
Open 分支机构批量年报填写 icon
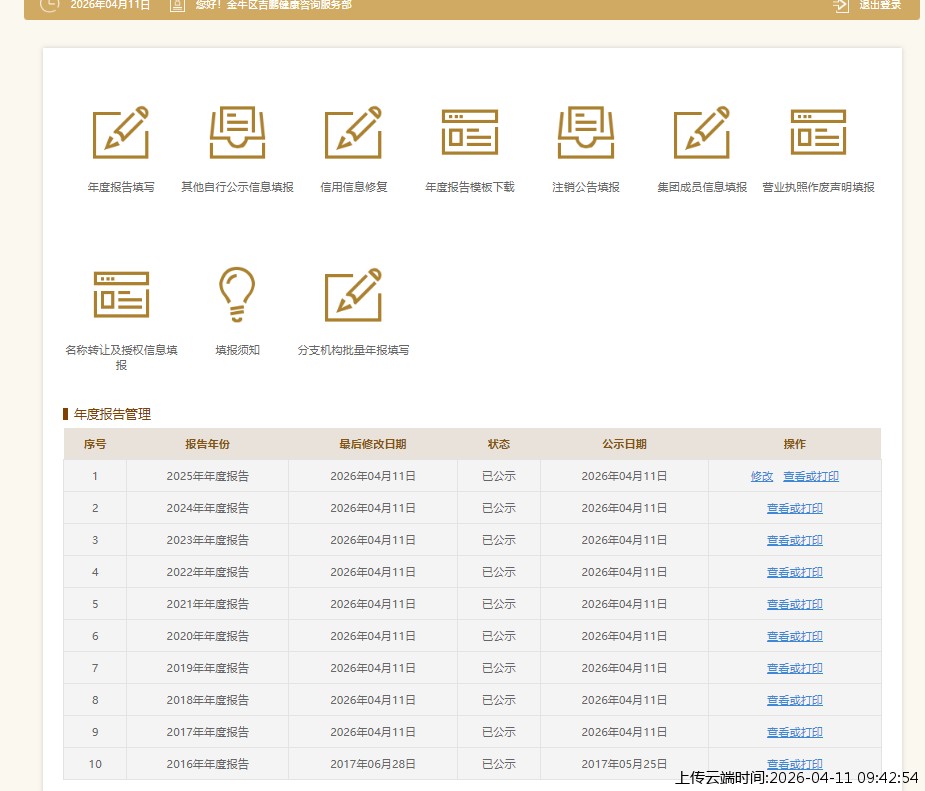[x=353, y=295]
